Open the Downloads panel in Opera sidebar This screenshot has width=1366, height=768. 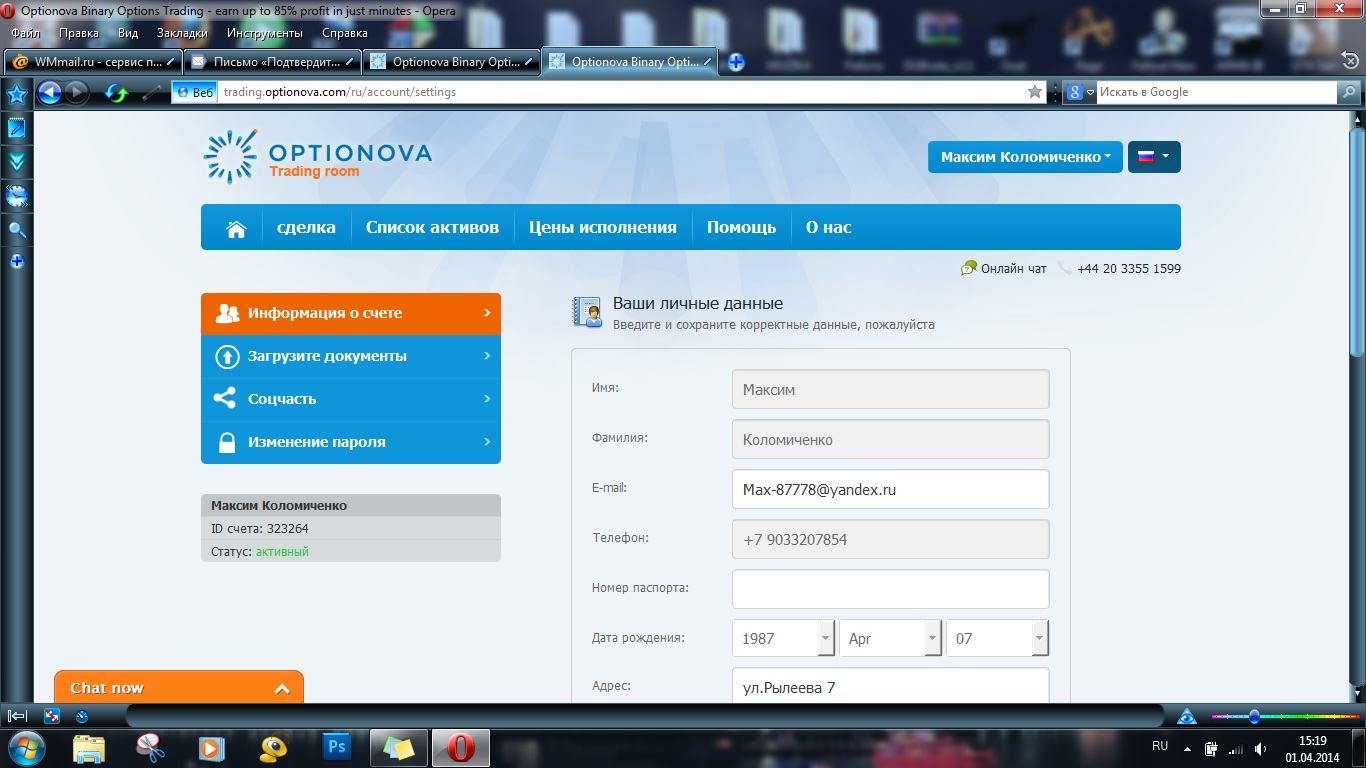[16, 162]
